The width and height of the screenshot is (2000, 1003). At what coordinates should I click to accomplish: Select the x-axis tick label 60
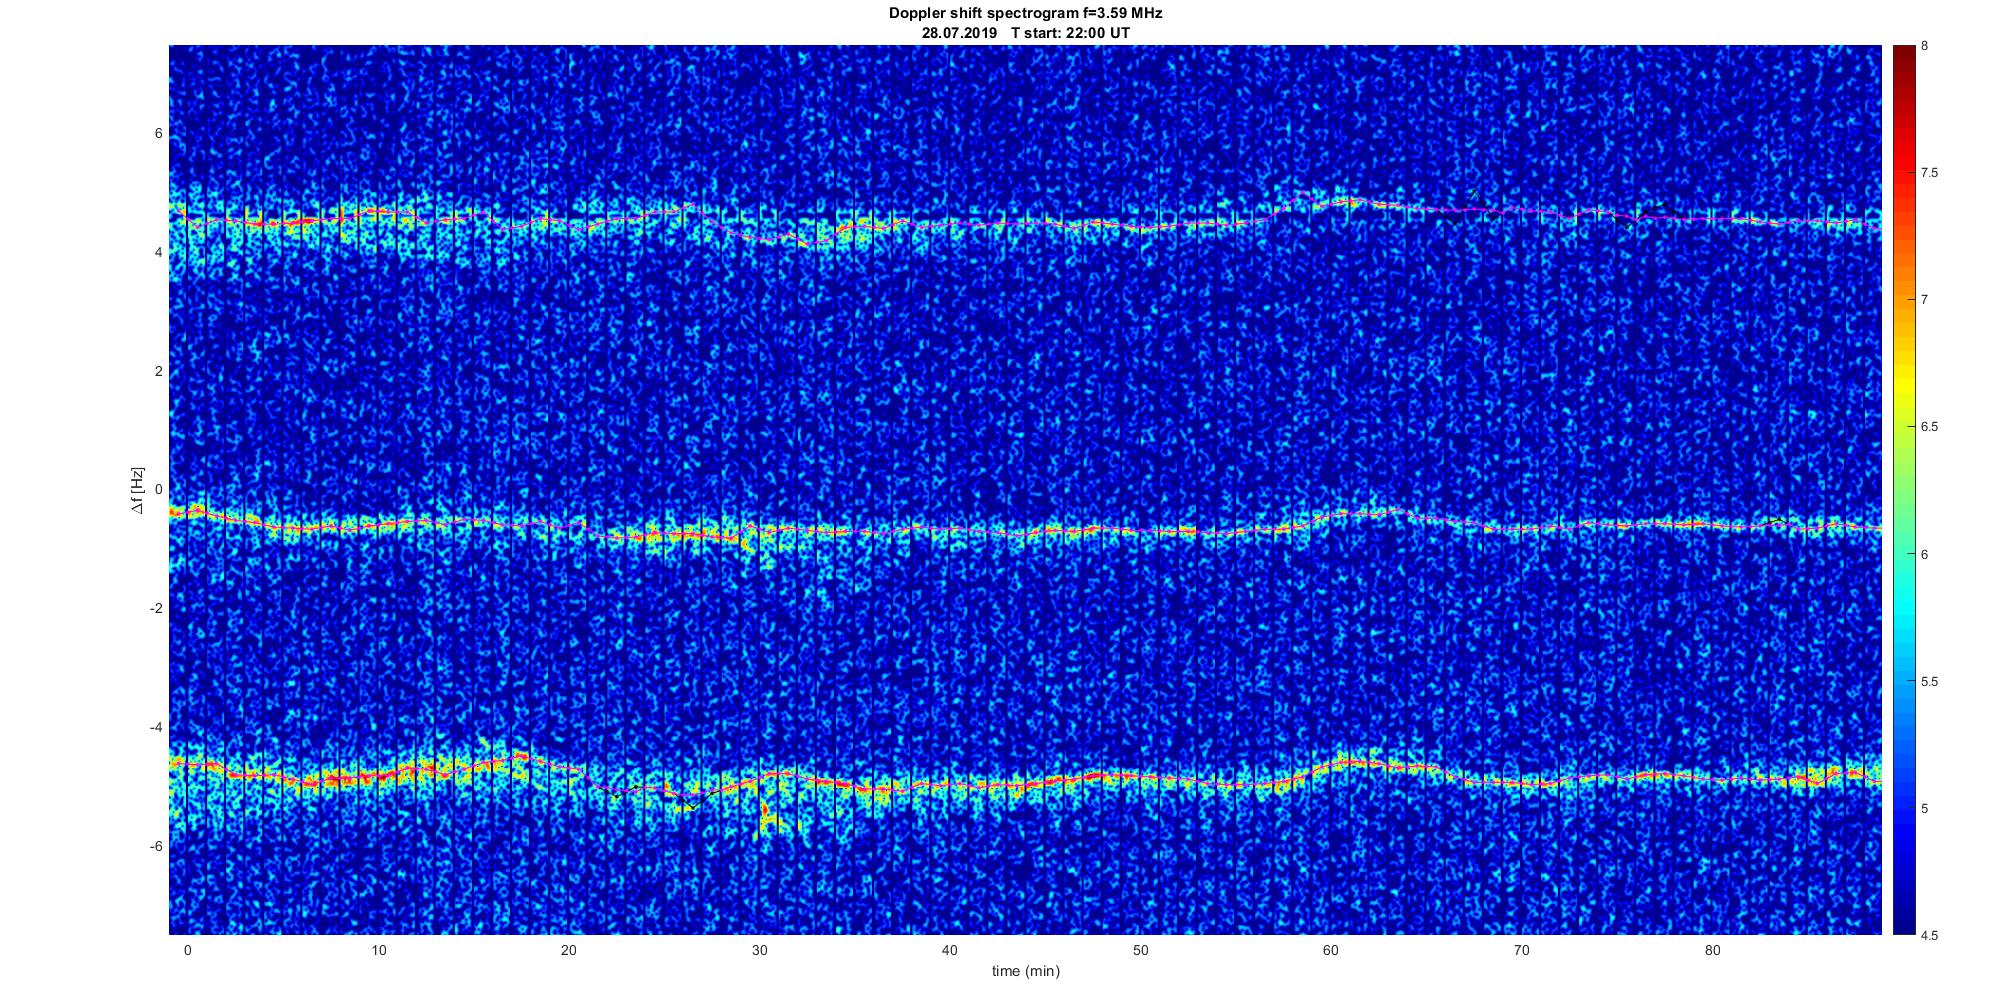(x=1331, y=950)
